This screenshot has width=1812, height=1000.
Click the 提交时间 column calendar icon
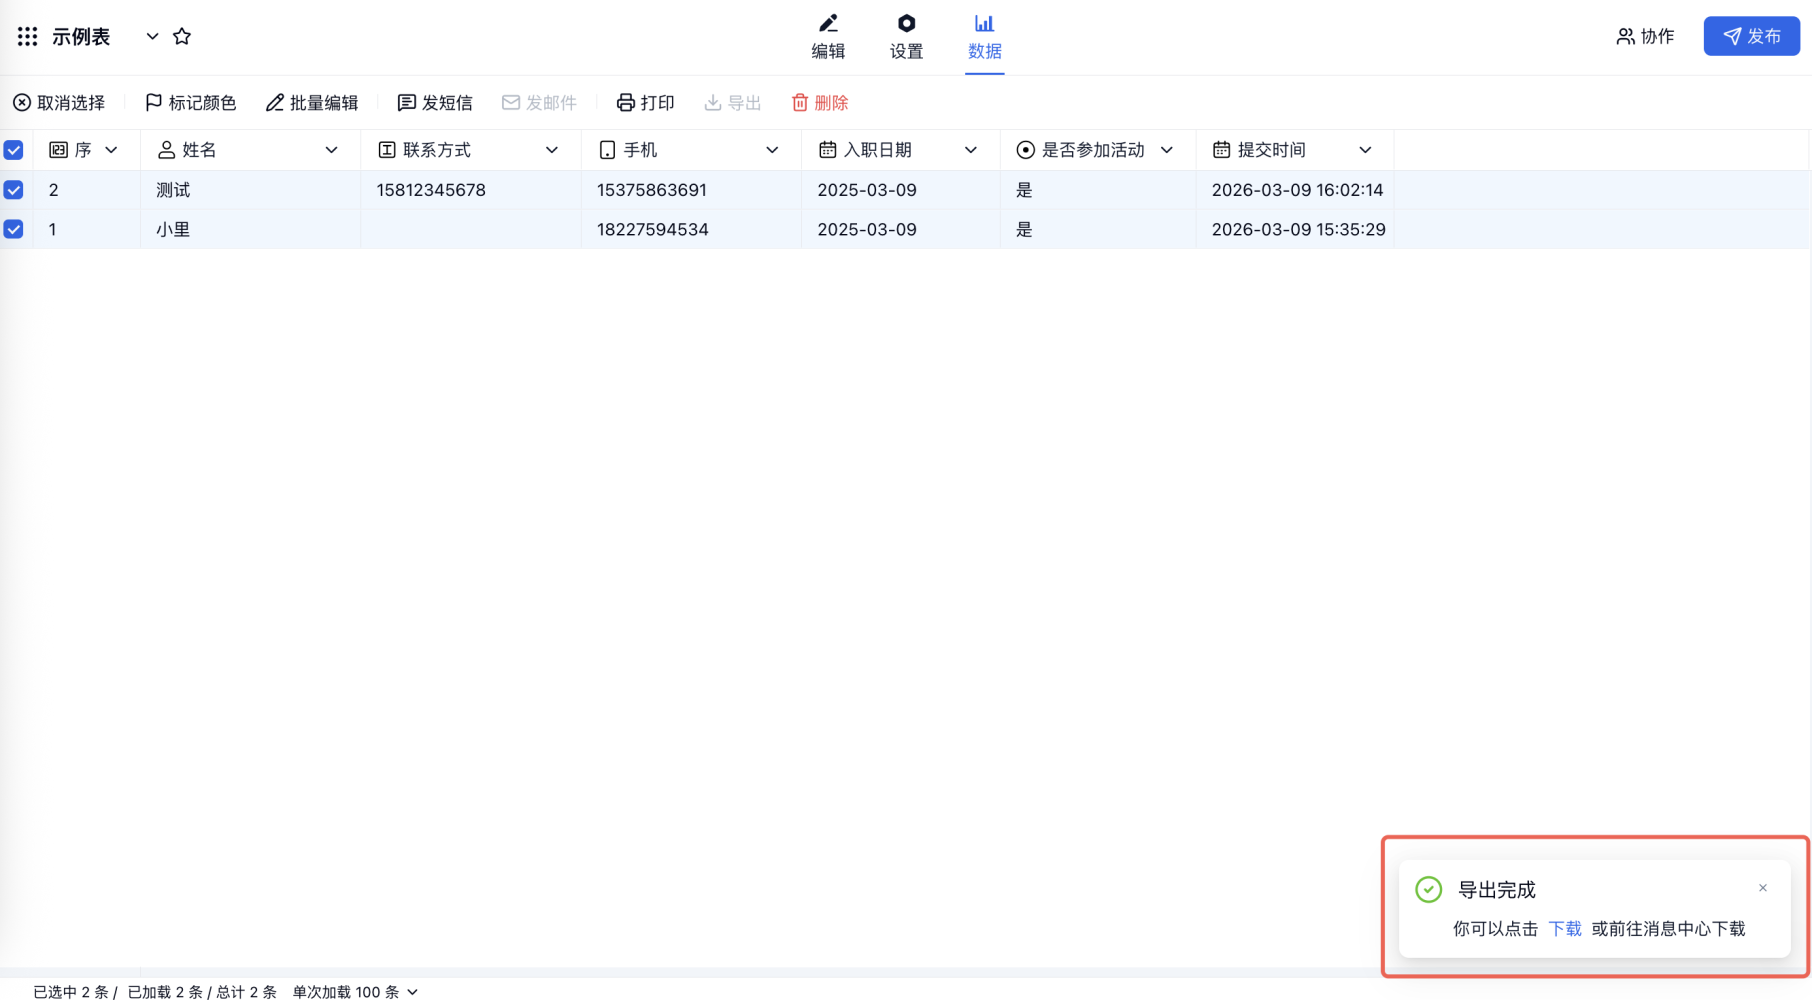tap(1221, 150)
